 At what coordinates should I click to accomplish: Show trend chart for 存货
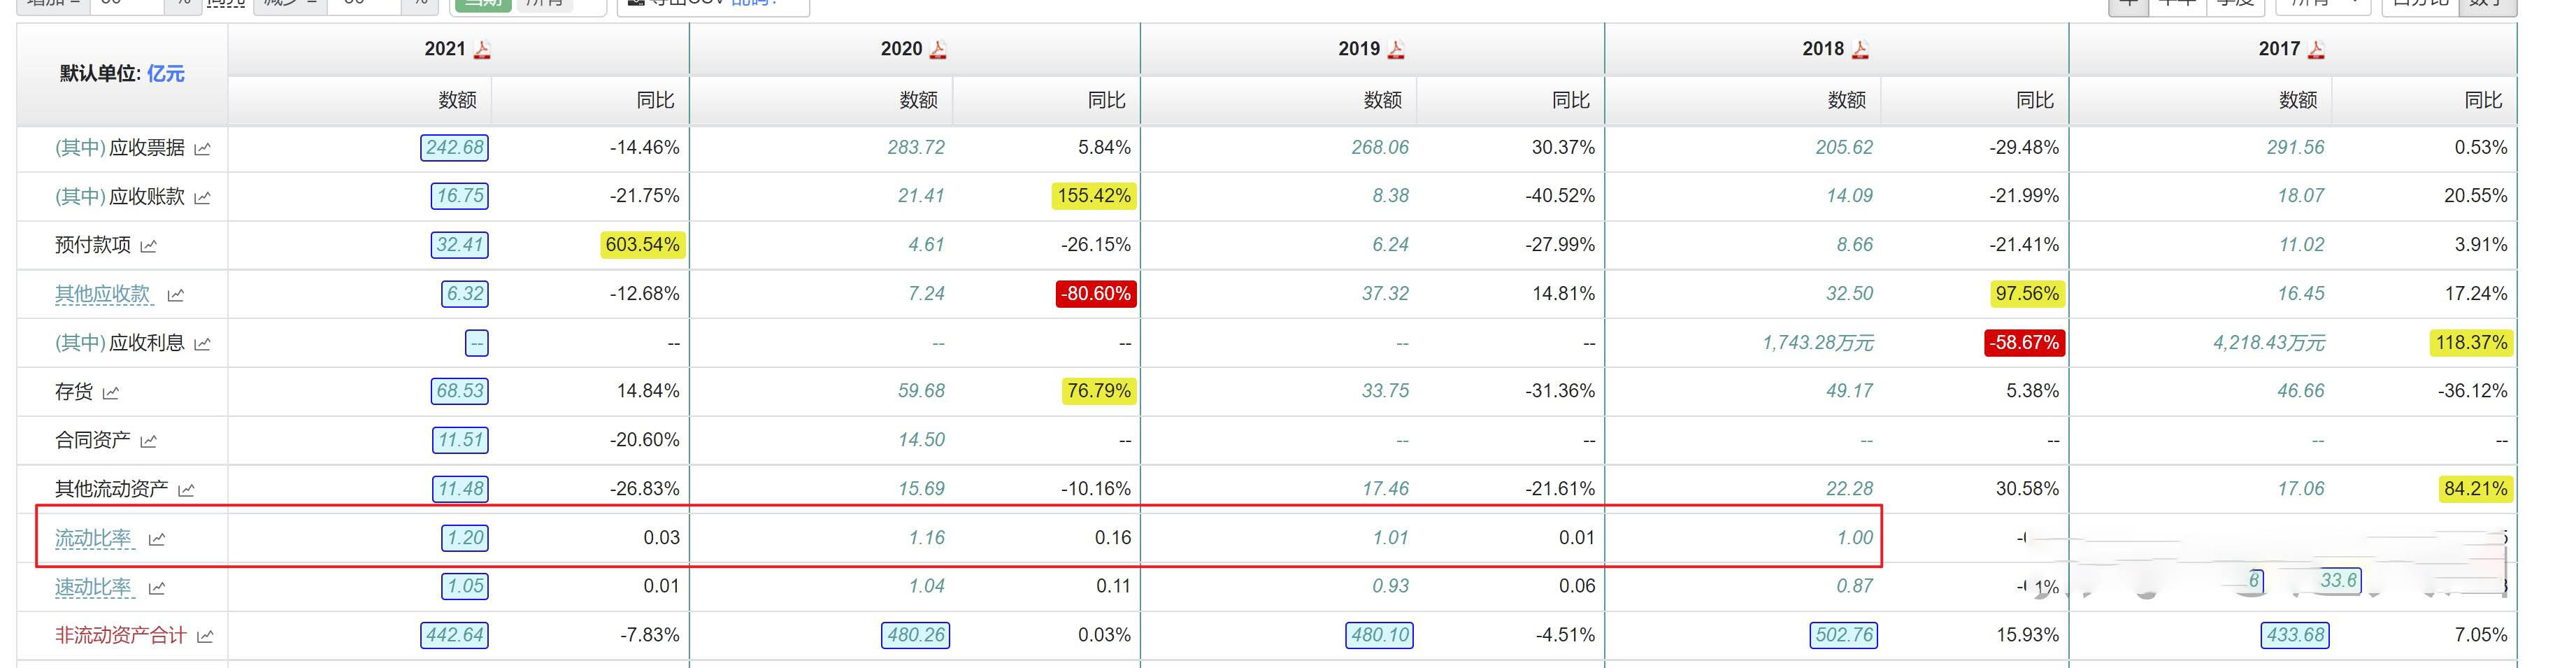[x=111, y=393]
